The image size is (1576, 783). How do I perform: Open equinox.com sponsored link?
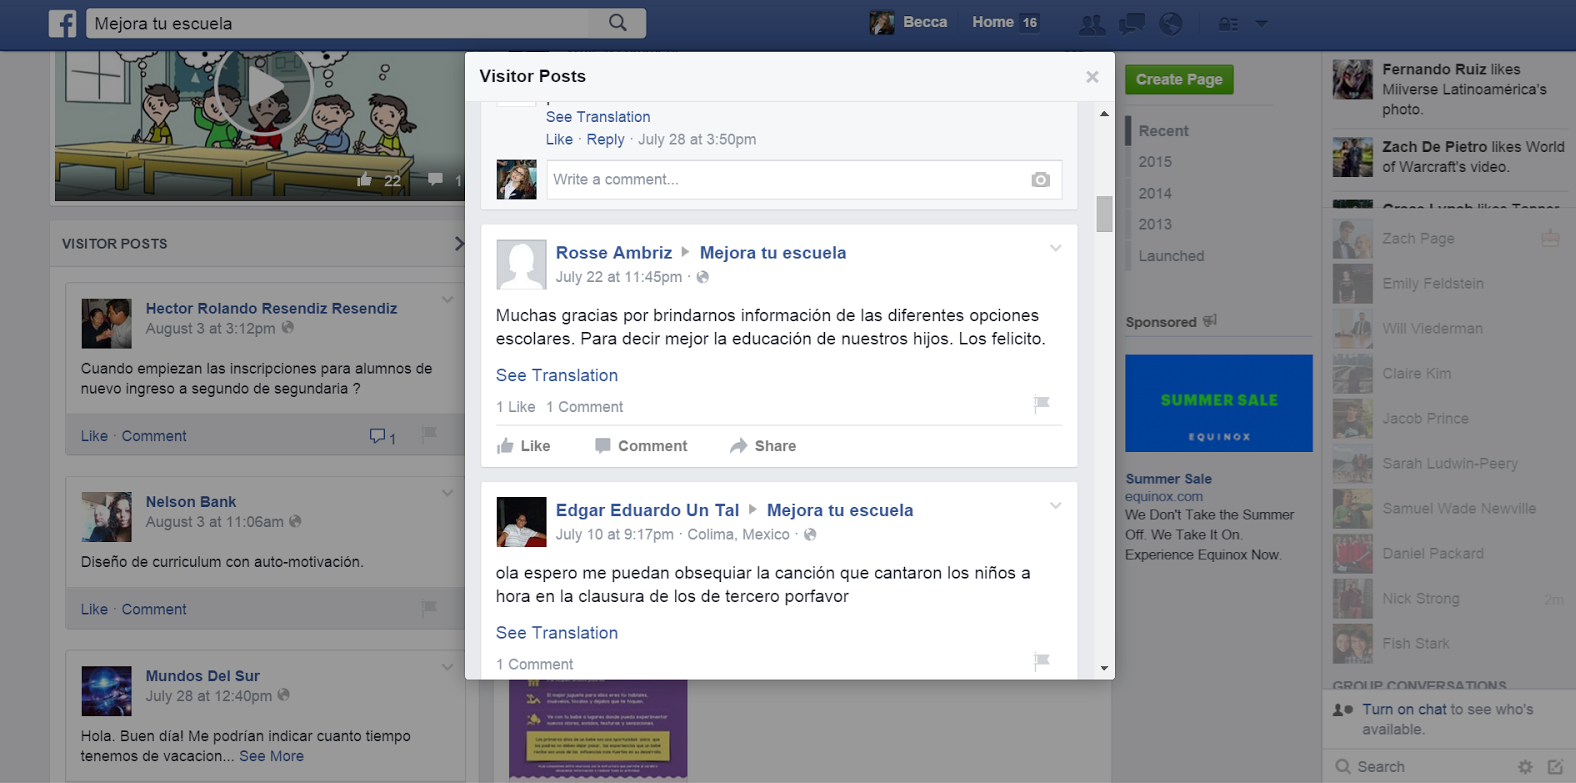1164,496
